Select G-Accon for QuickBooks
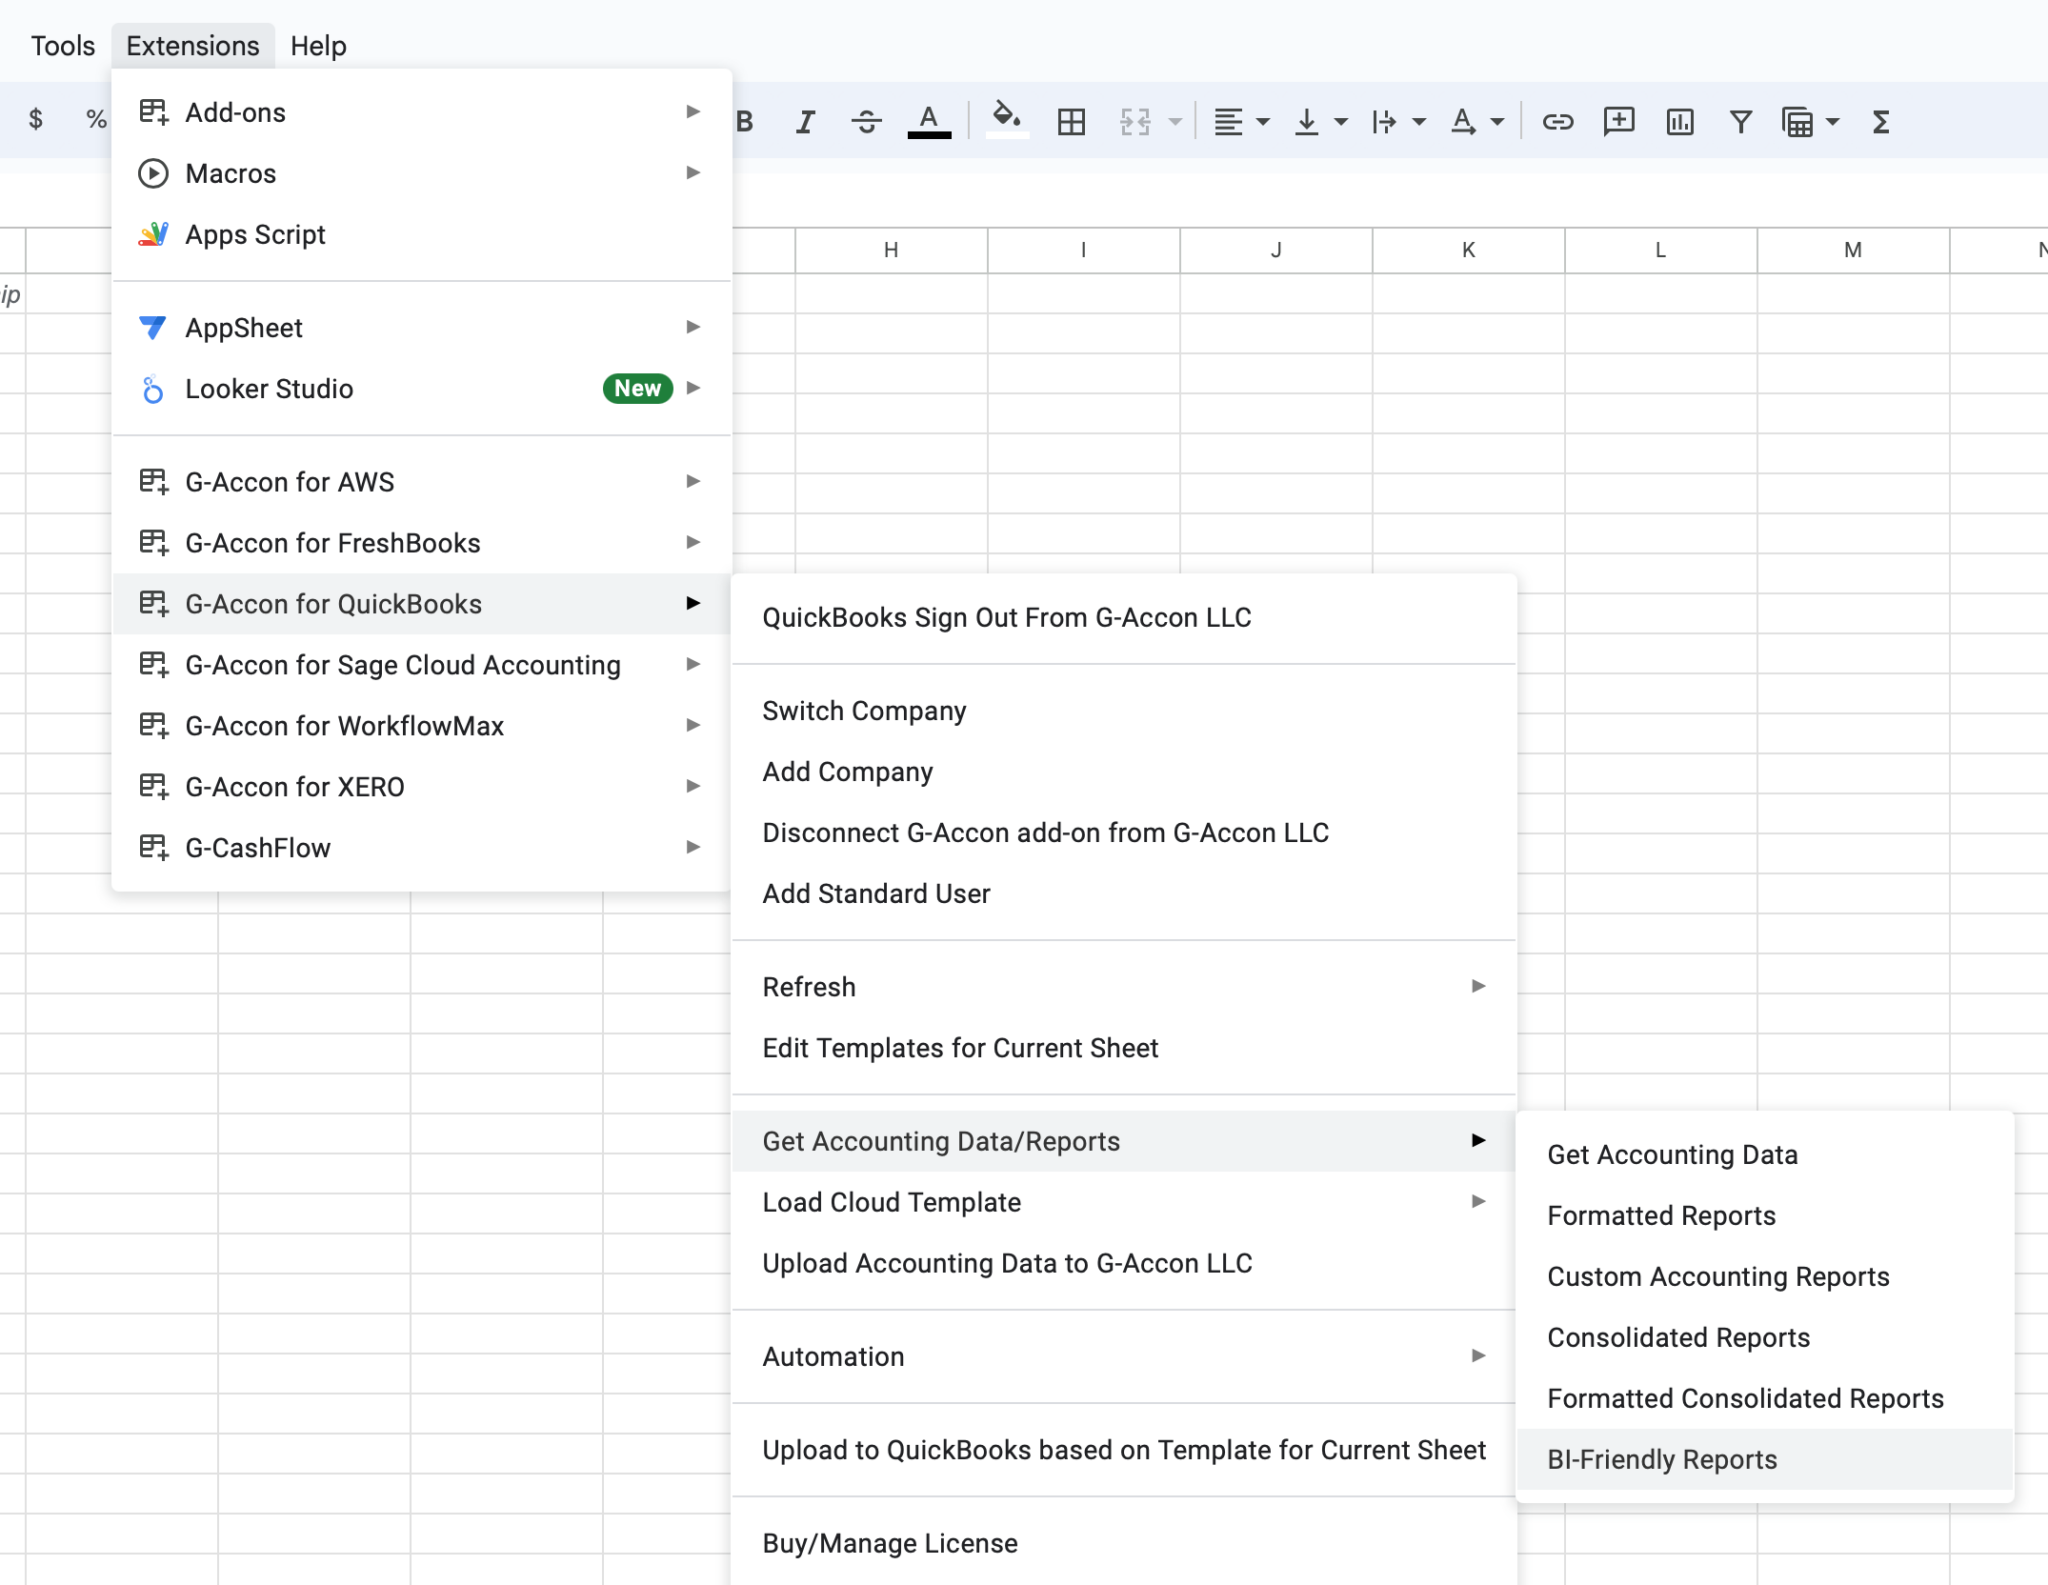This screenshot has height=1585, width=2048. [x=422, y=603]
